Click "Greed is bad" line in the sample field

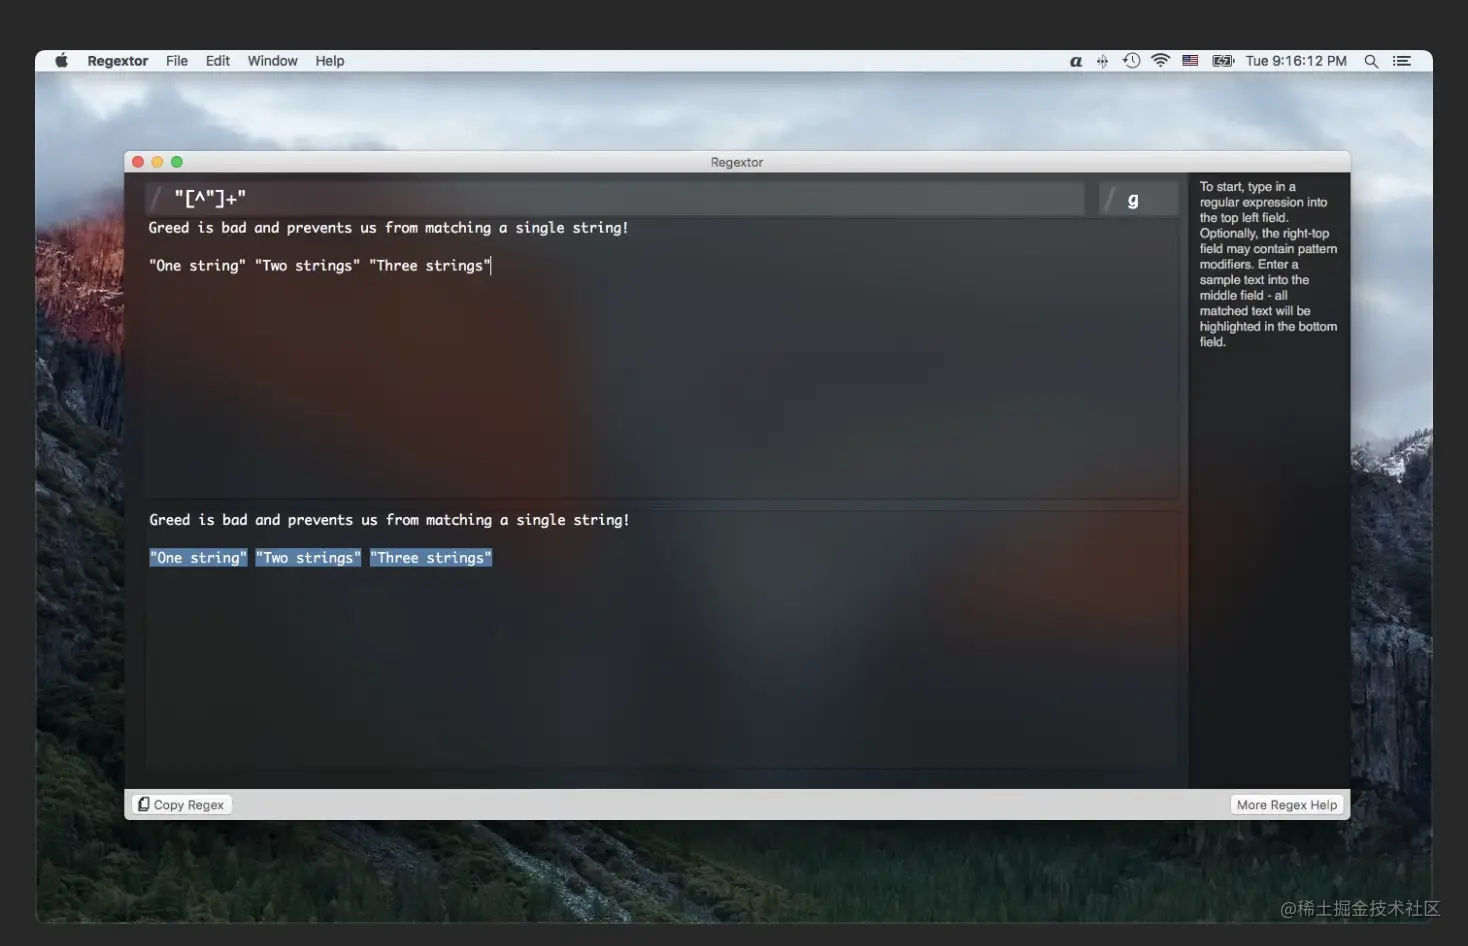click(388, 228)
